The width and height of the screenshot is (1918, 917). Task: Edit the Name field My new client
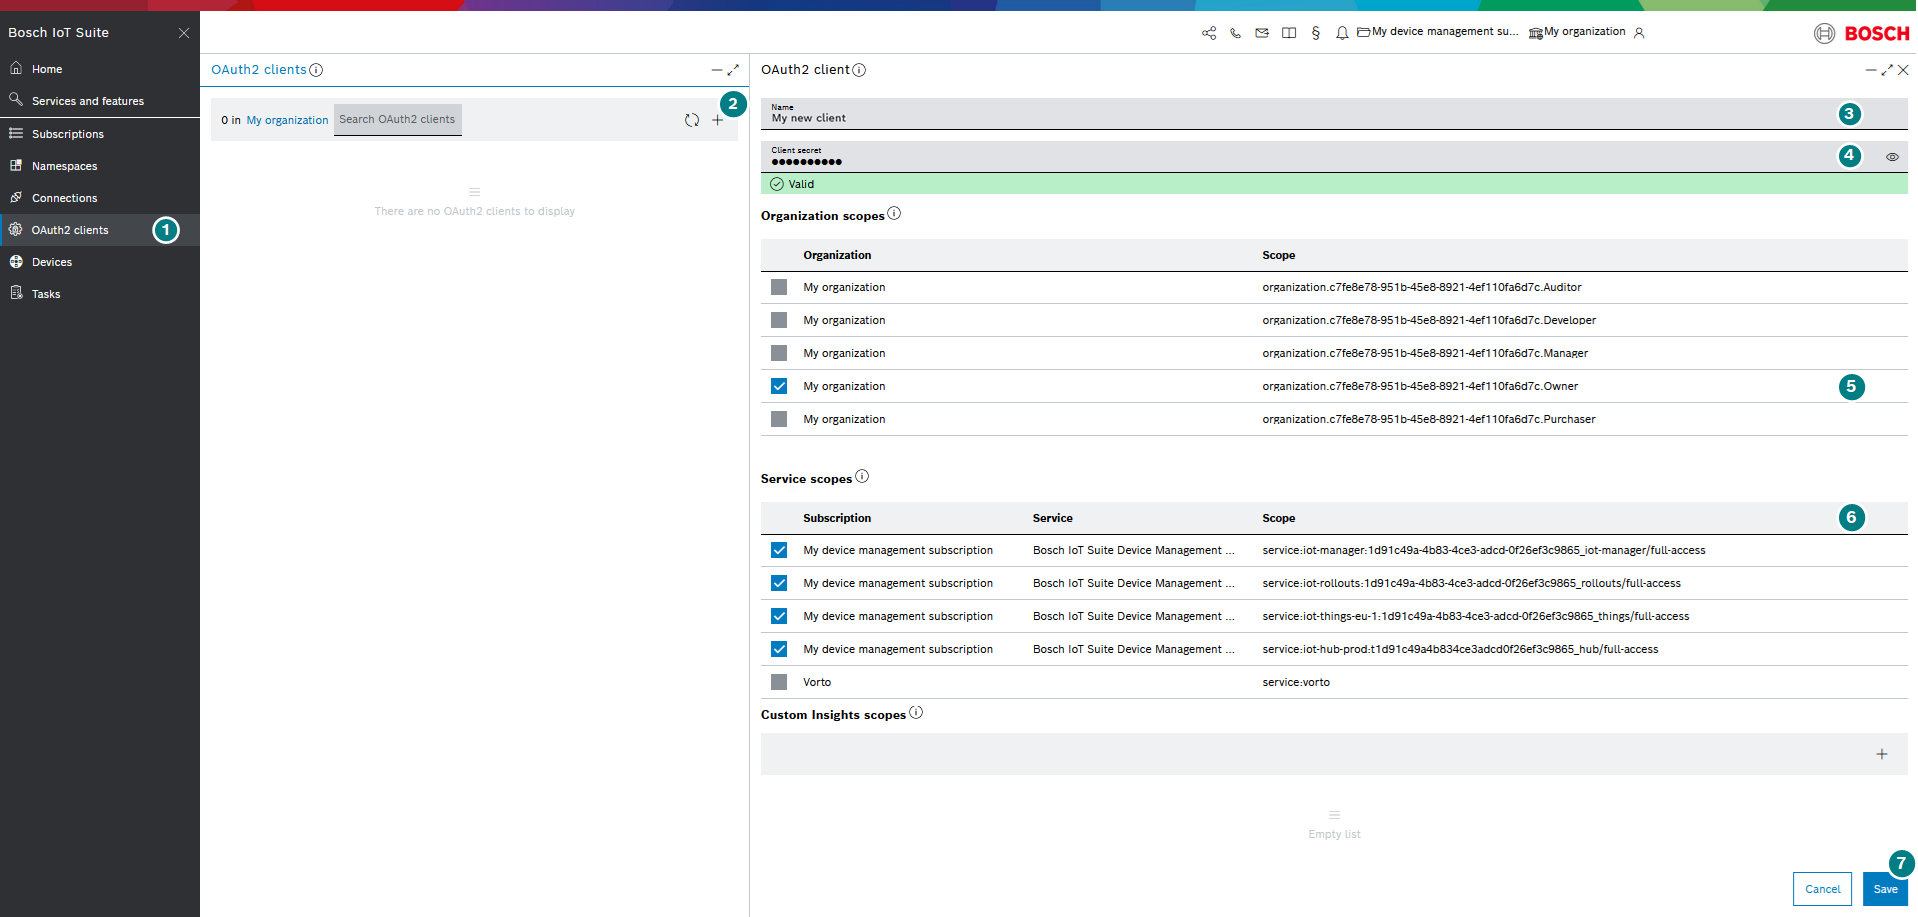click(x=1334, y=114)
